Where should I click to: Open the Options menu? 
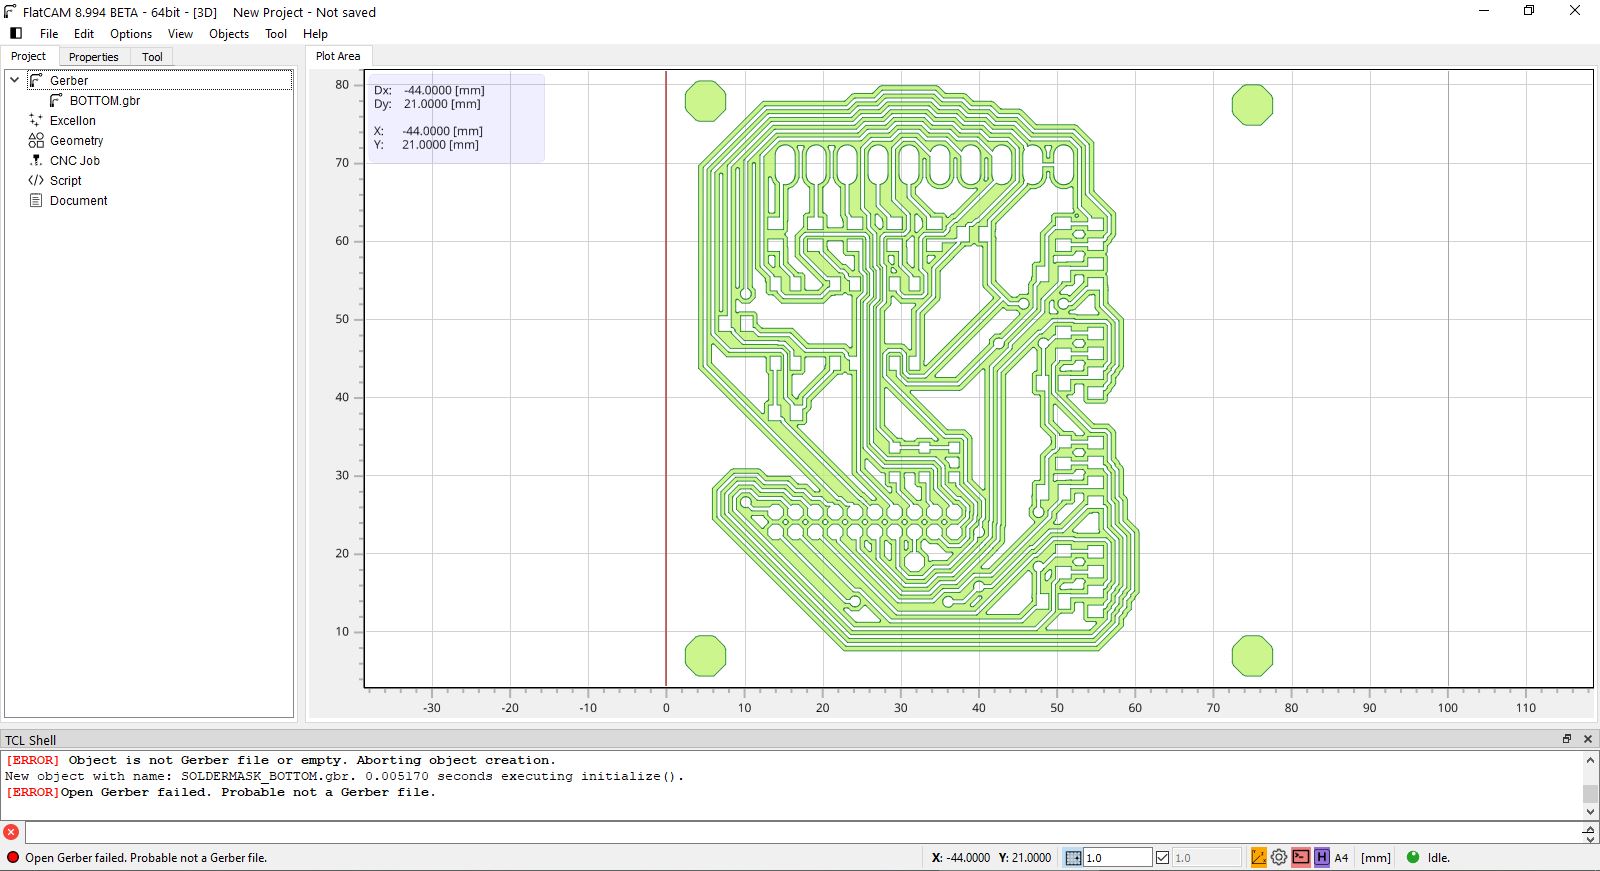point(131,33)
